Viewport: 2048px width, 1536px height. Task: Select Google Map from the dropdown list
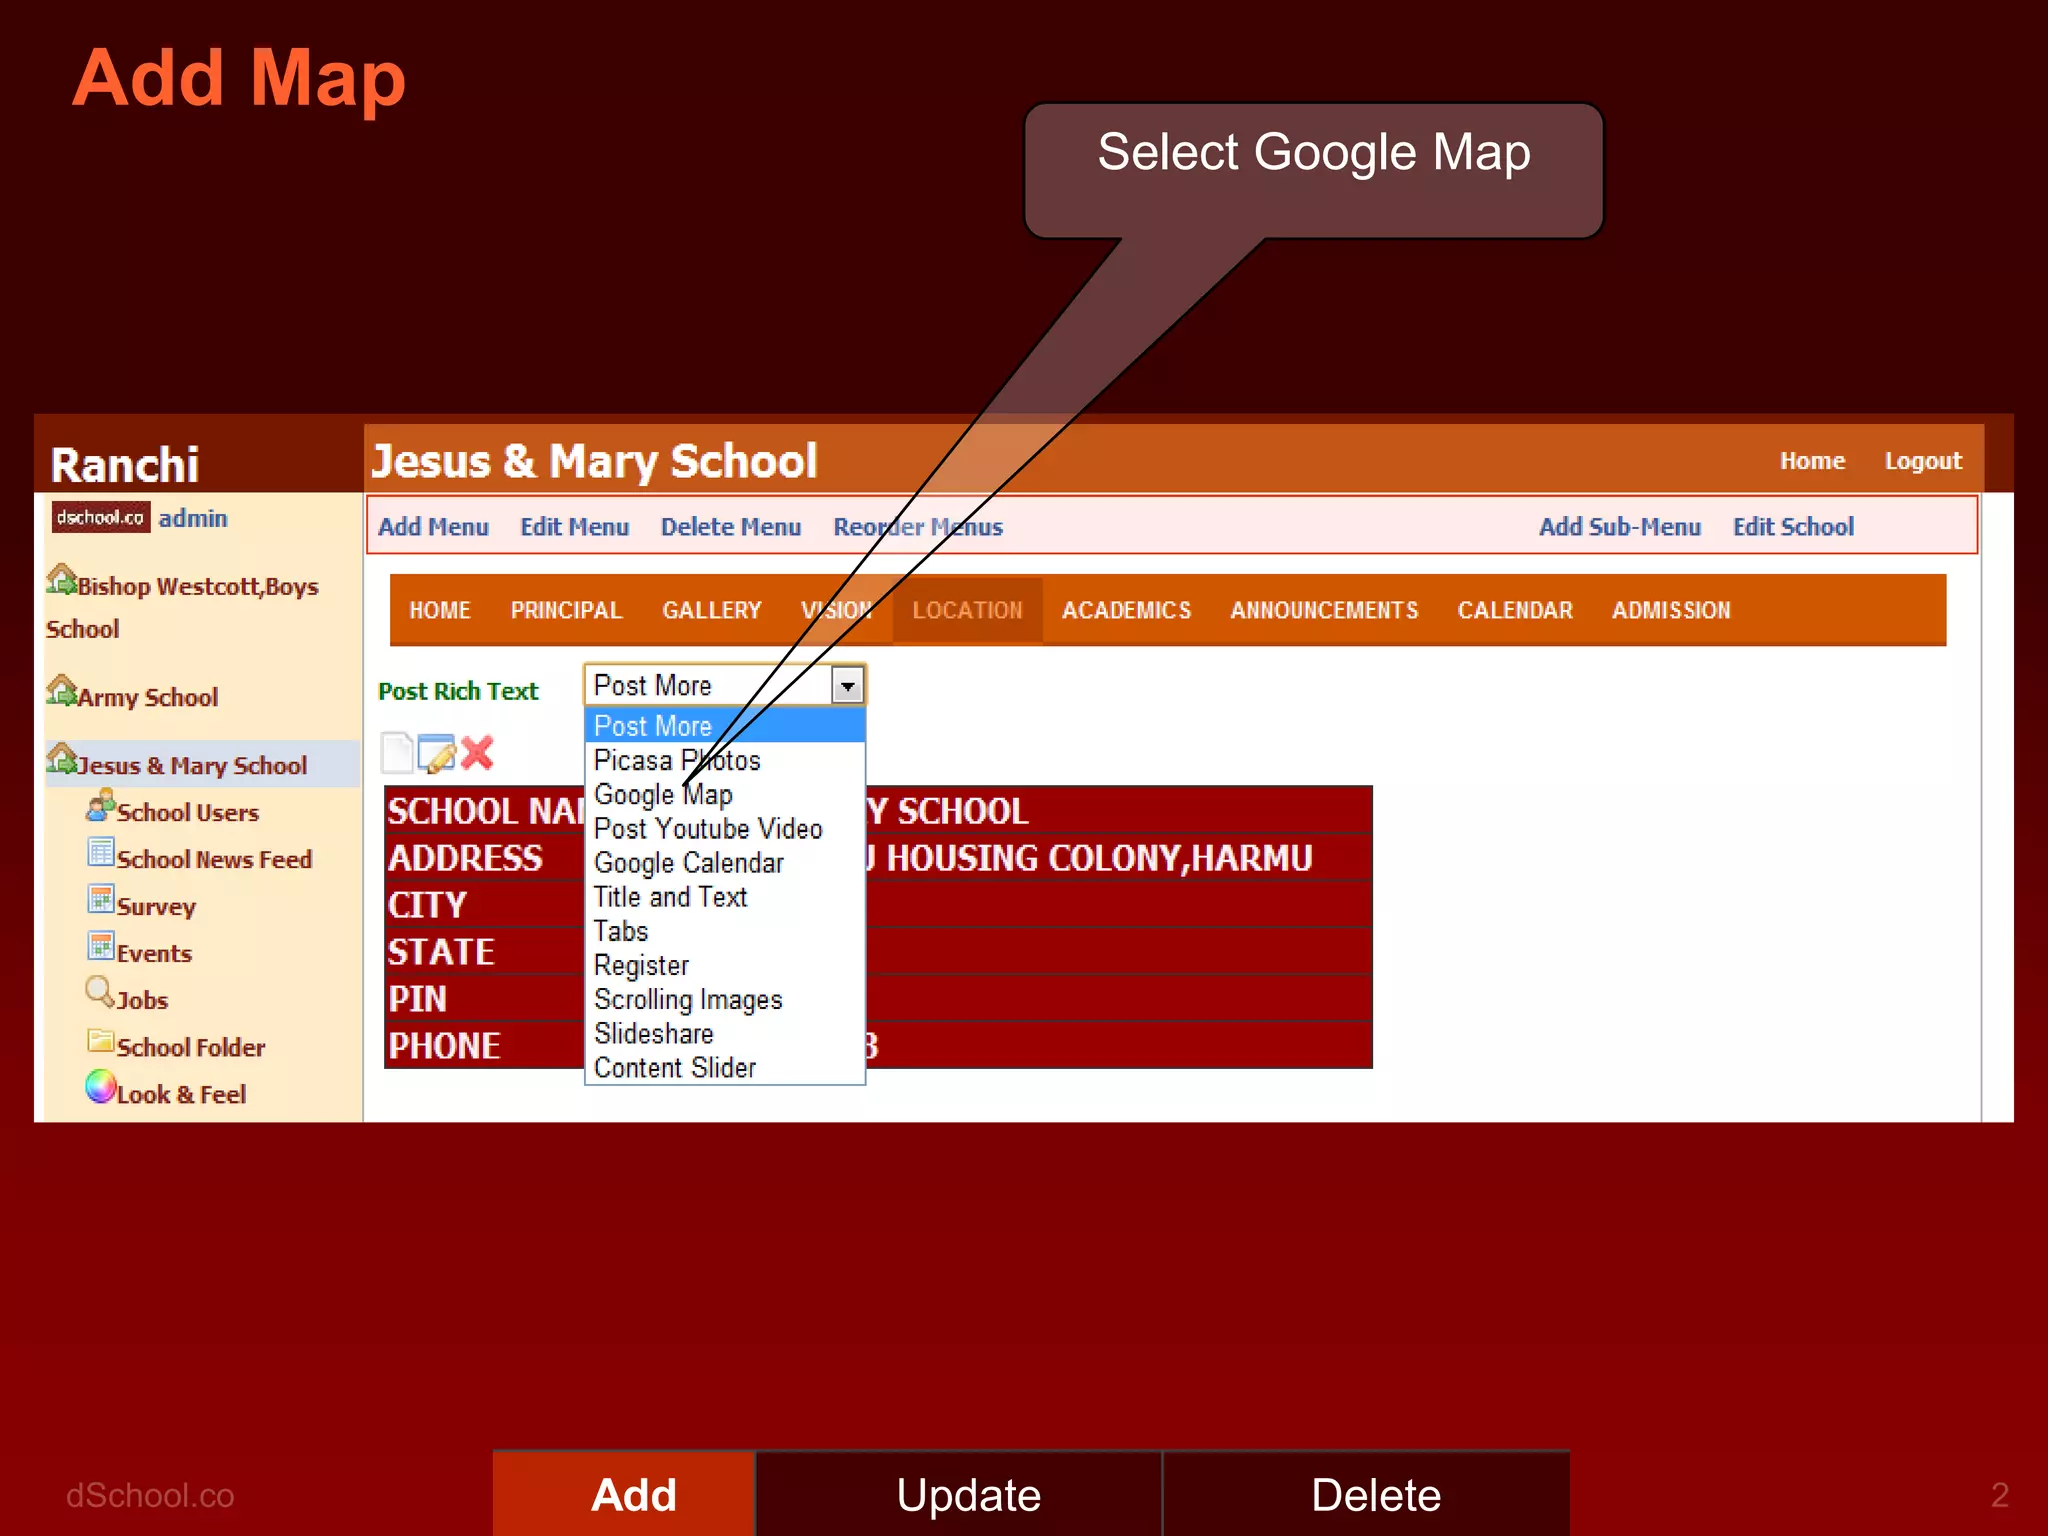(x=663, y=795)
